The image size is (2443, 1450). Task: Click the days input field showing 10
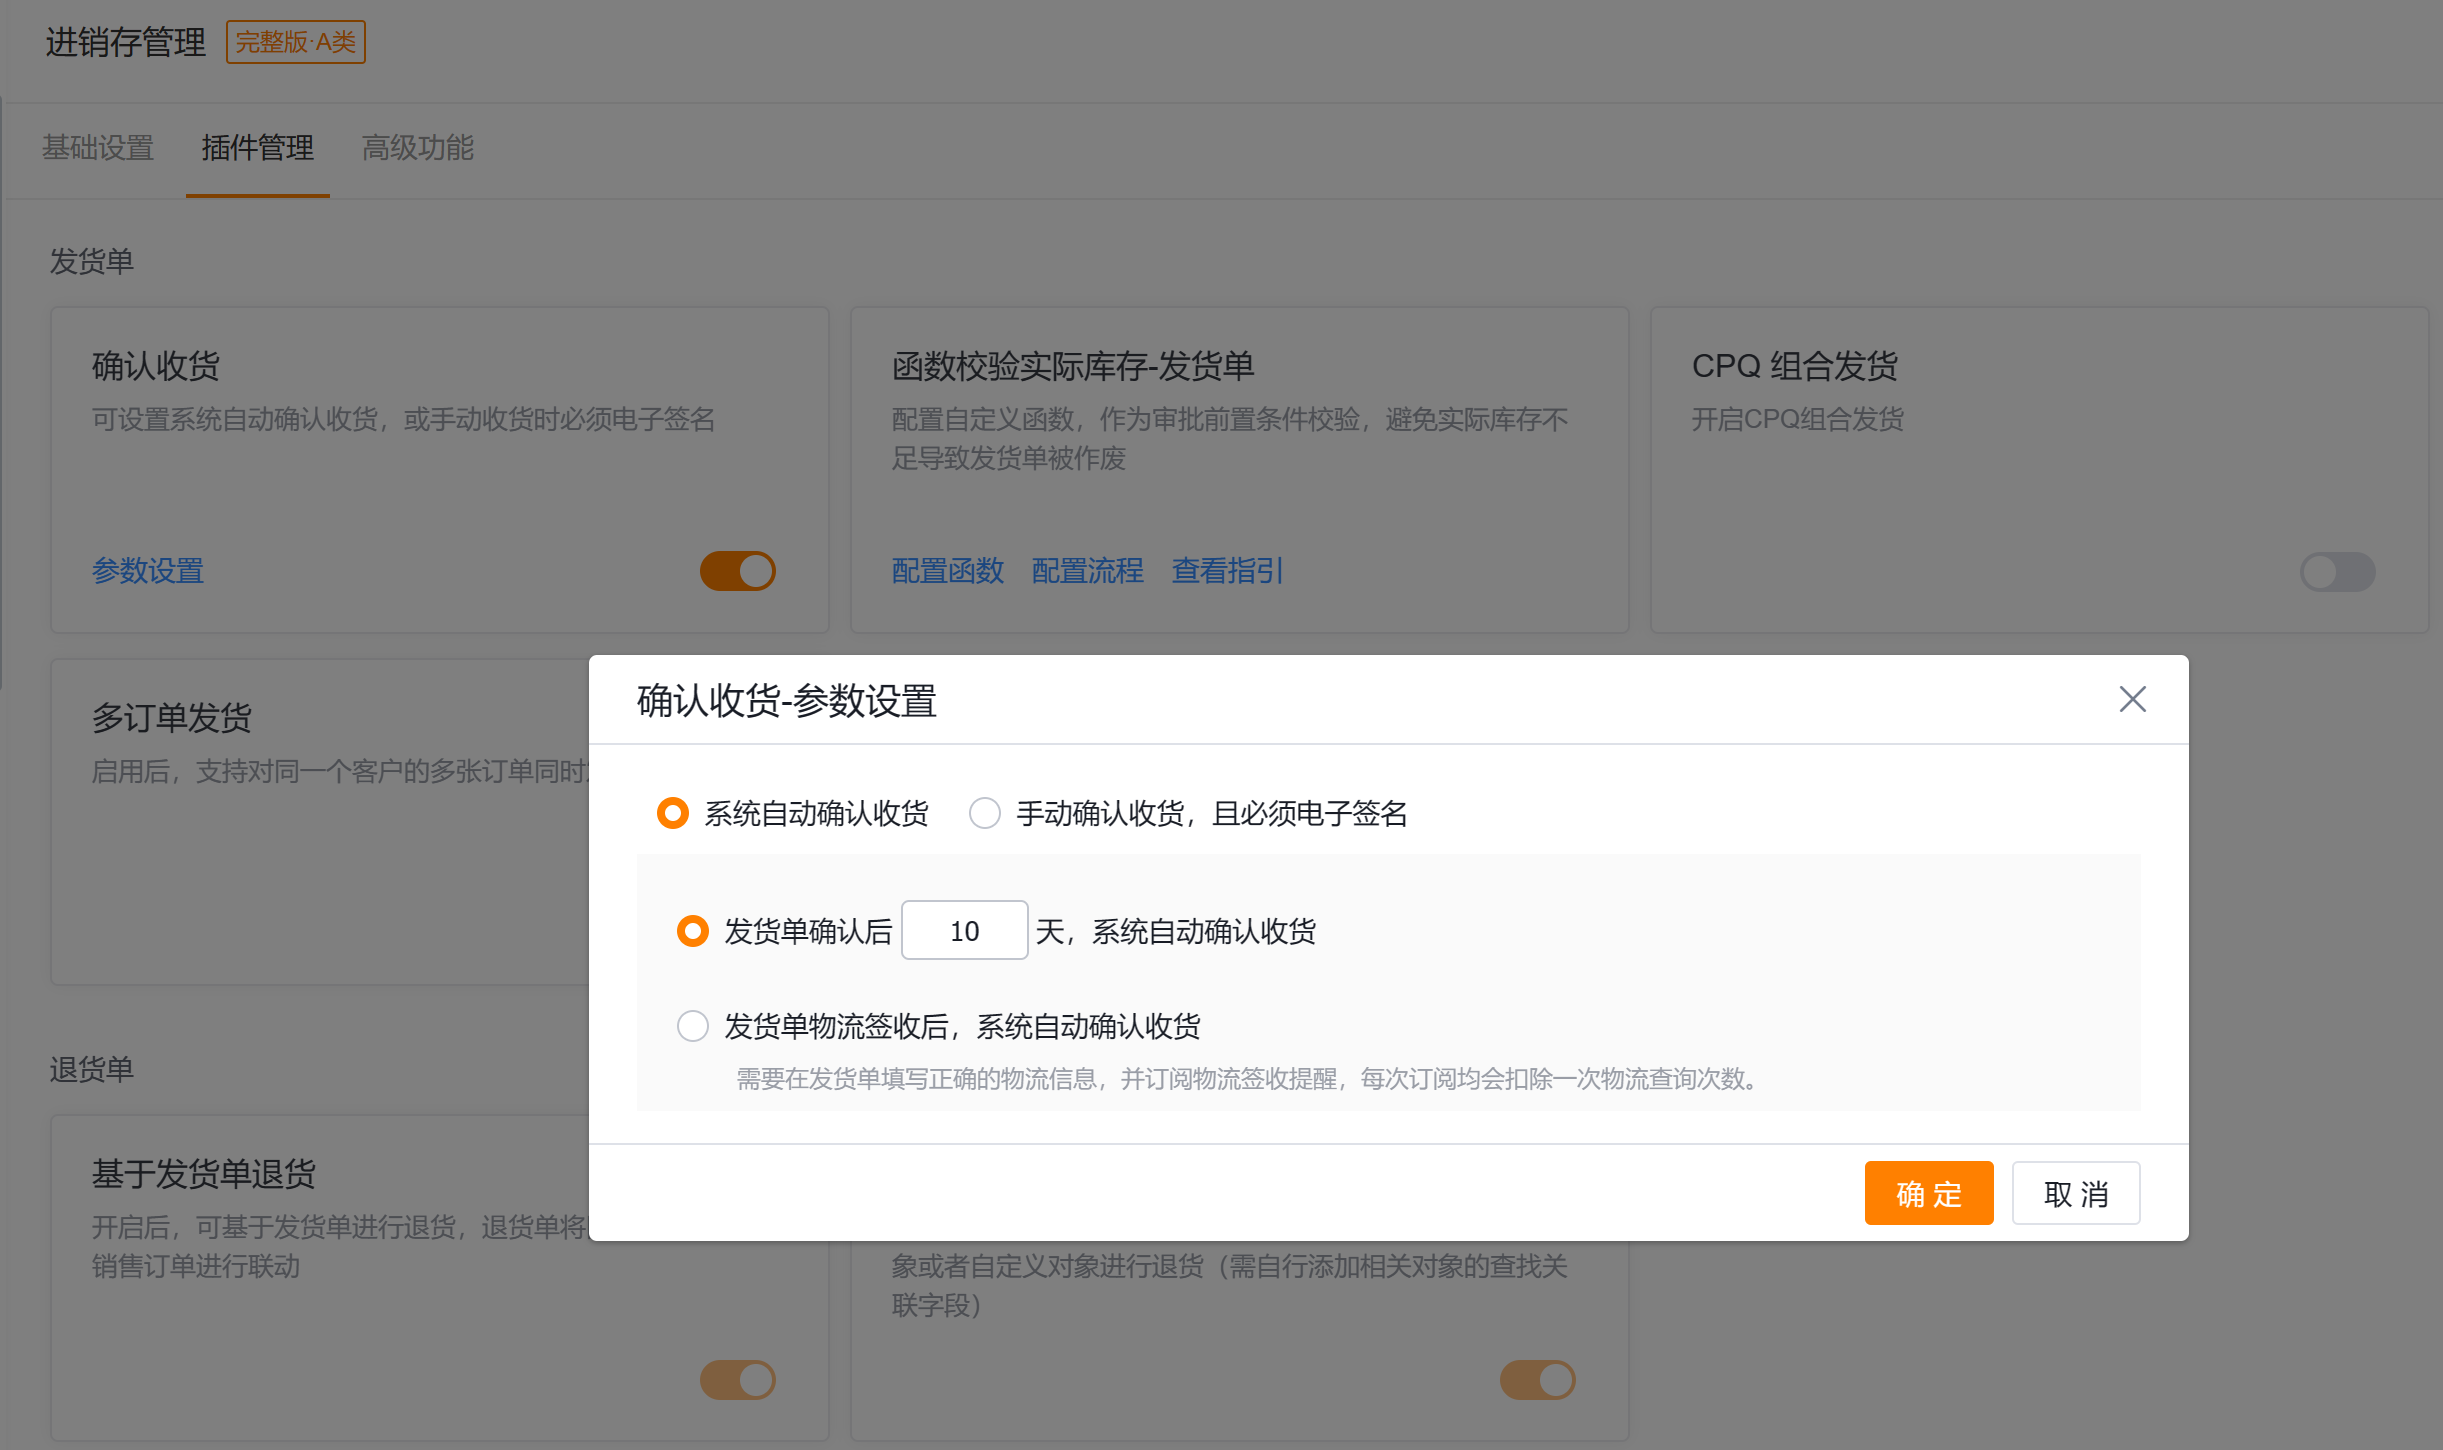964,931
